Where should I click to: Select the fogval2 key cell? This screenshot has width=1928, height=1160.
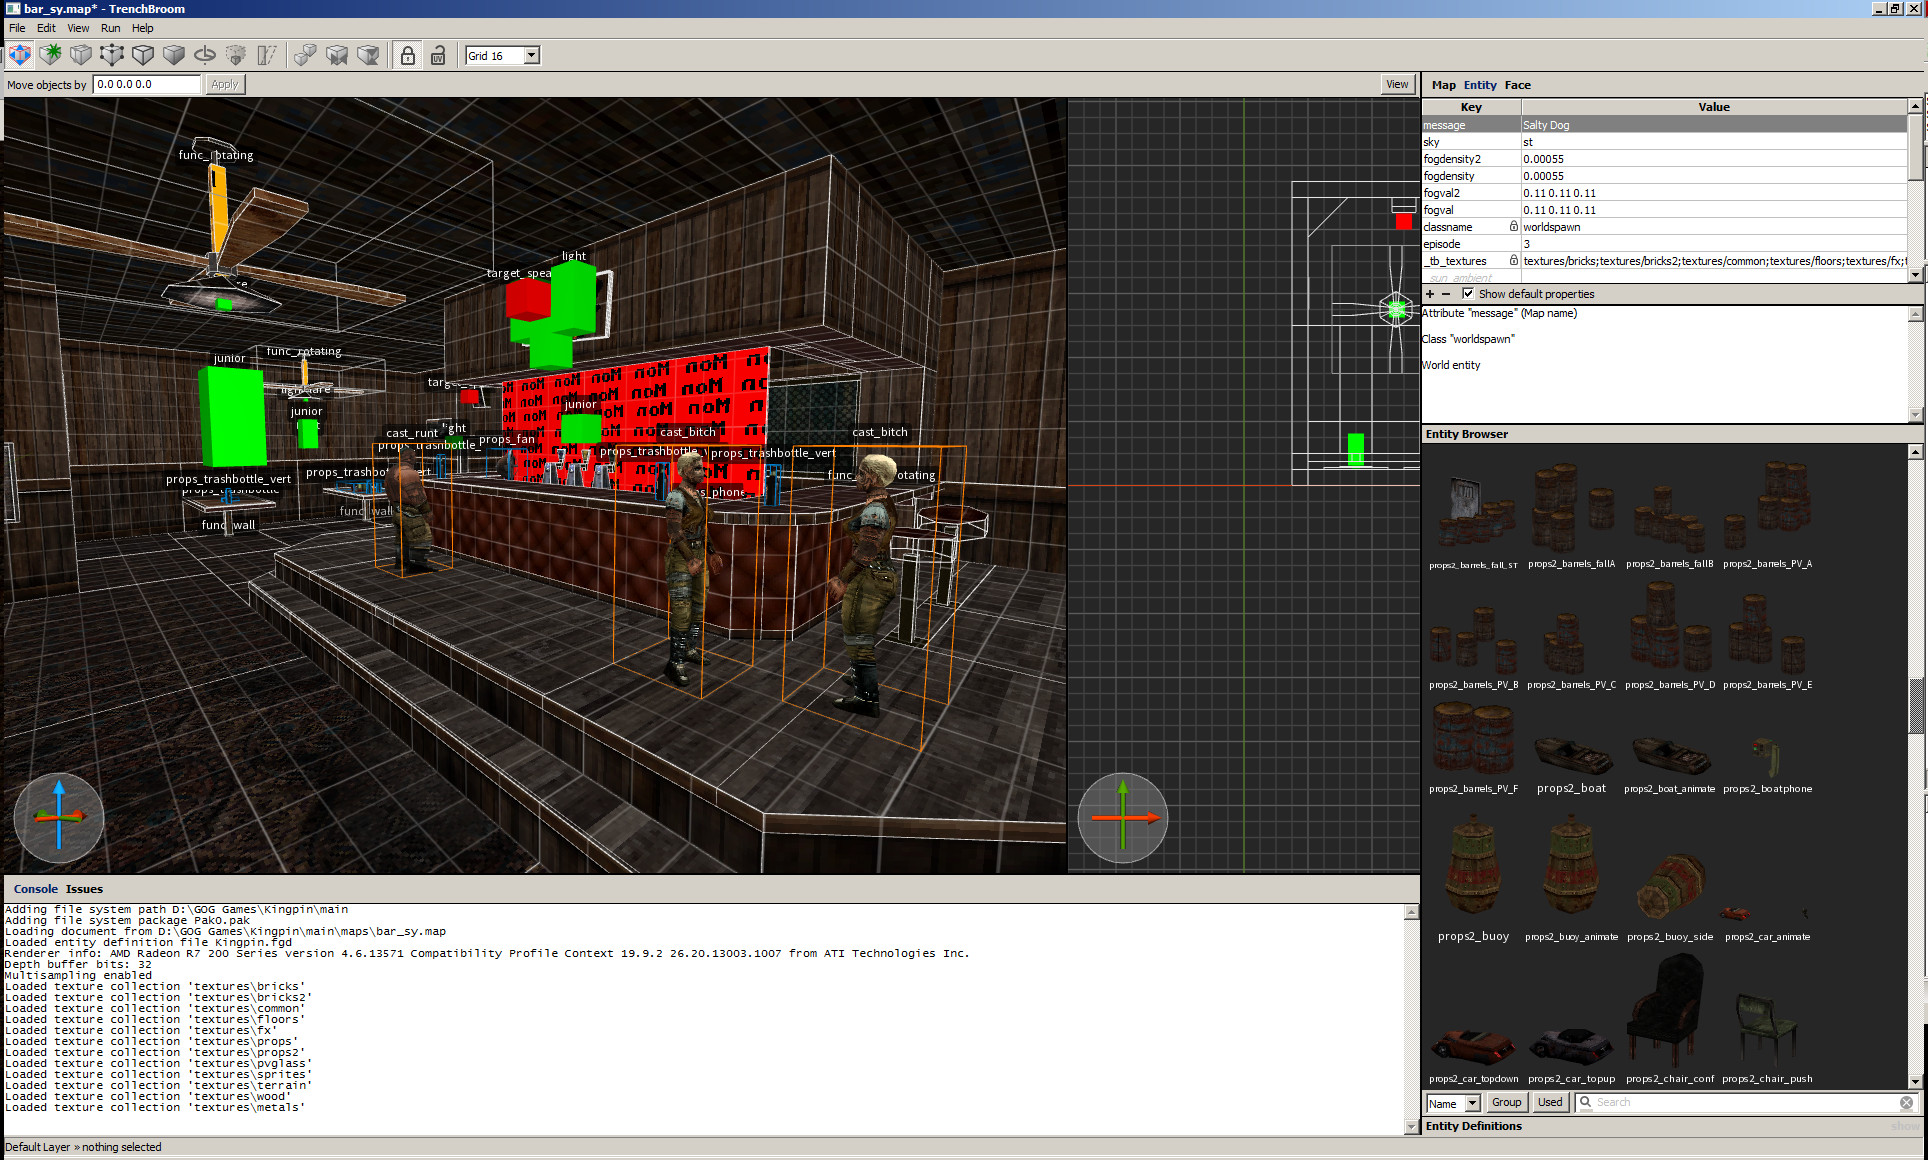click(1470, 193)
